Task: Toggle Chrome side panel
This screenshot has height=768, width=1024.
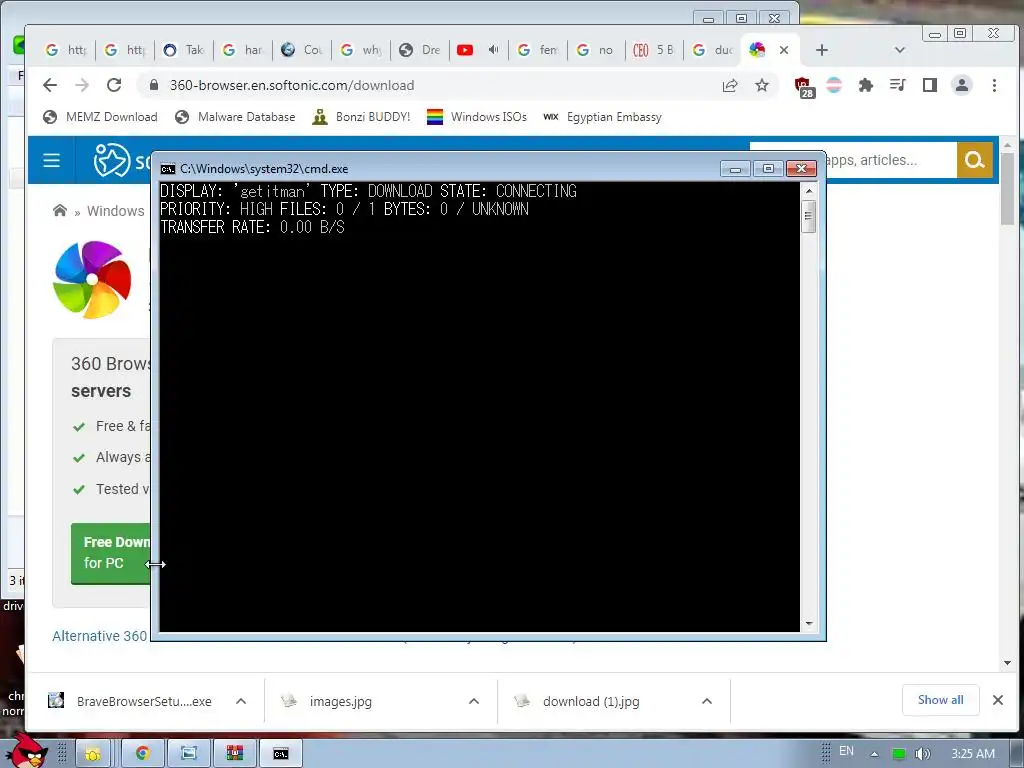Action: coord(930,85)
